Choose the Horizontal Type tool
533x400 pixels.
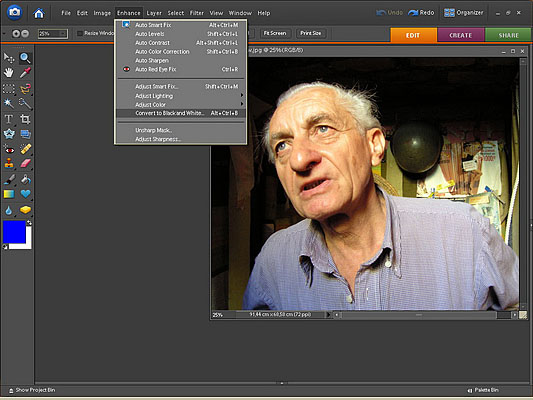[x=9, y=119]
